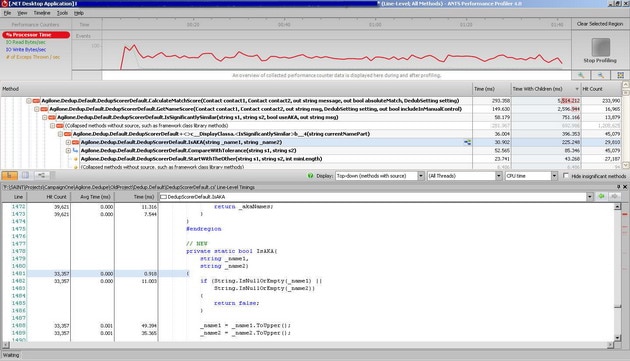
Task: Enable Hide insignificant methods checkbox
Action: pyautogui.click(x=566, y=176)
